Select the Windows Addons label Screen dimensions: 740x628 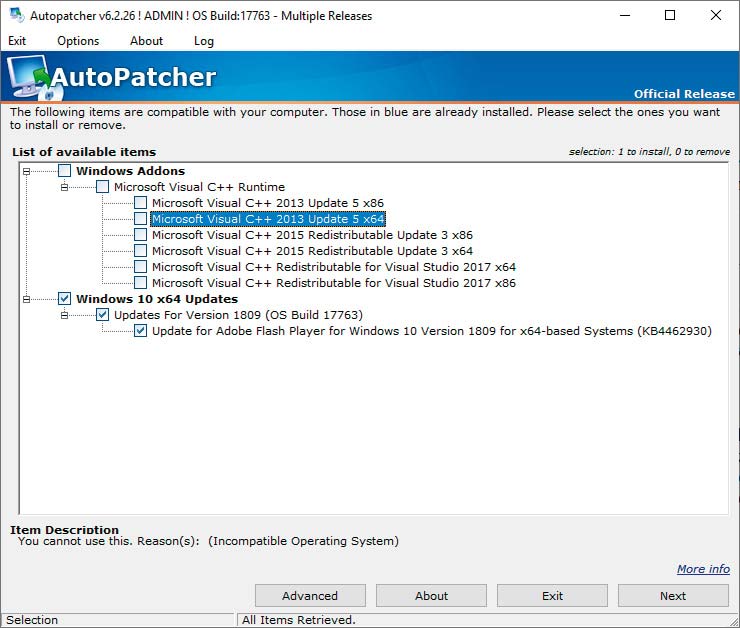tap(130, 171)
